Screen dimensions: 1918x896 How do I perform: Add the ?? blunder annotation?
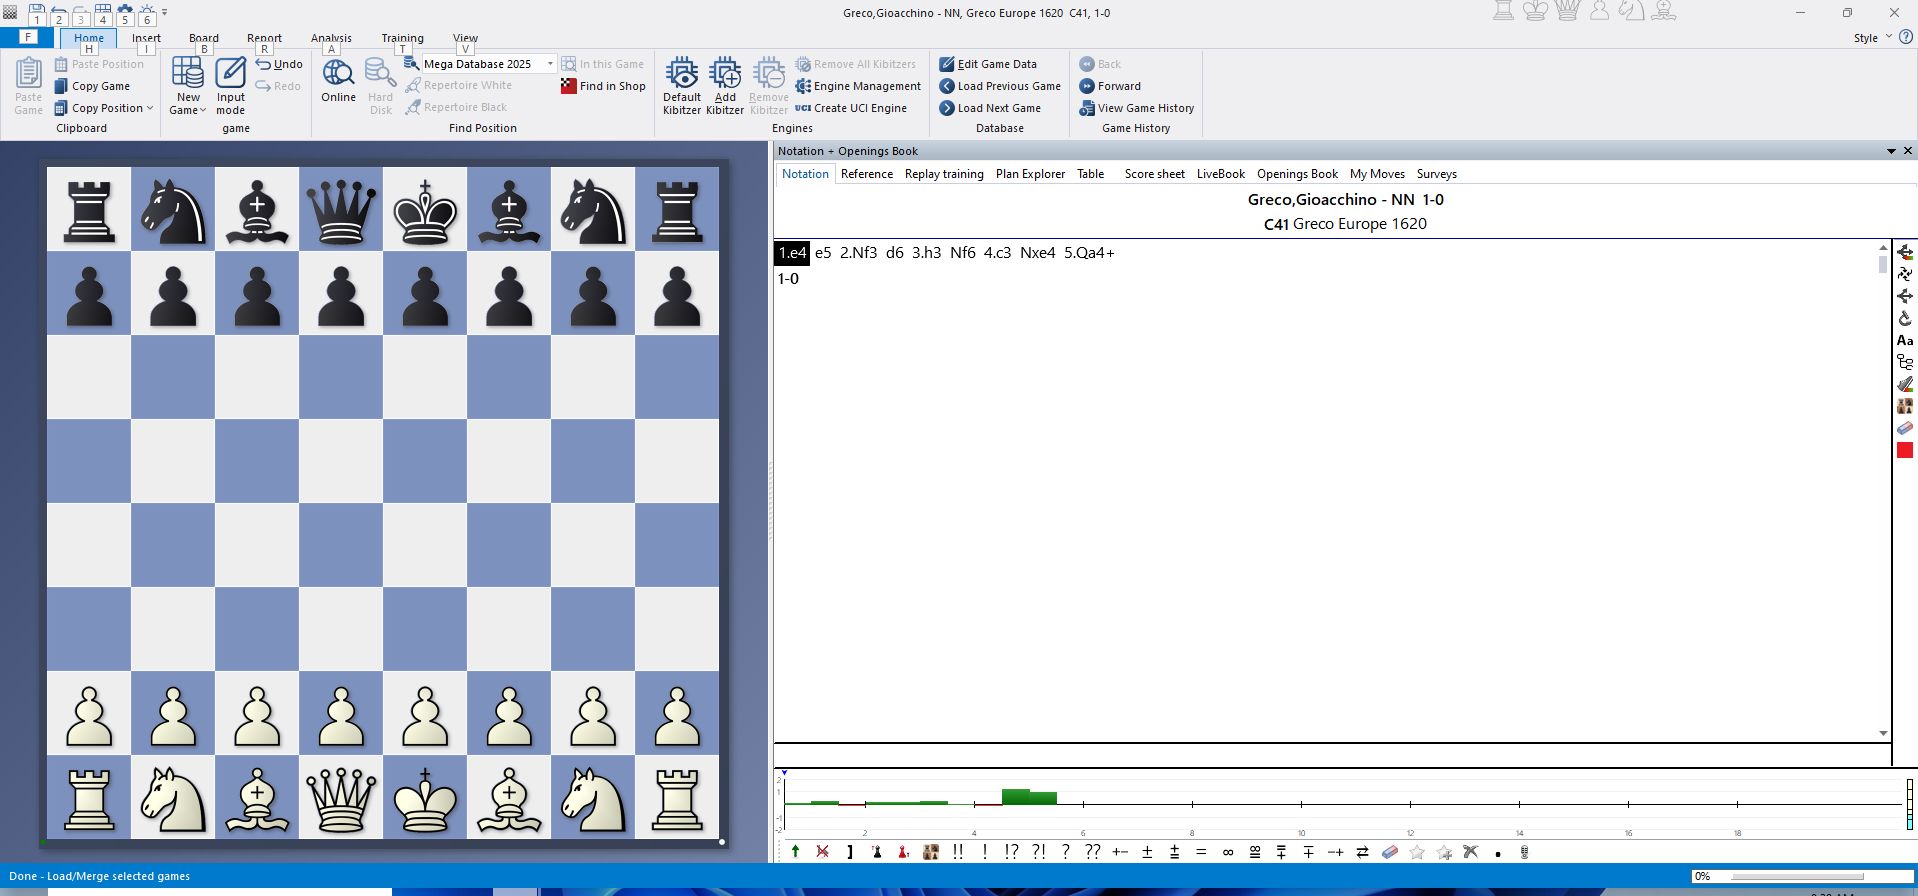(1093, 852)
